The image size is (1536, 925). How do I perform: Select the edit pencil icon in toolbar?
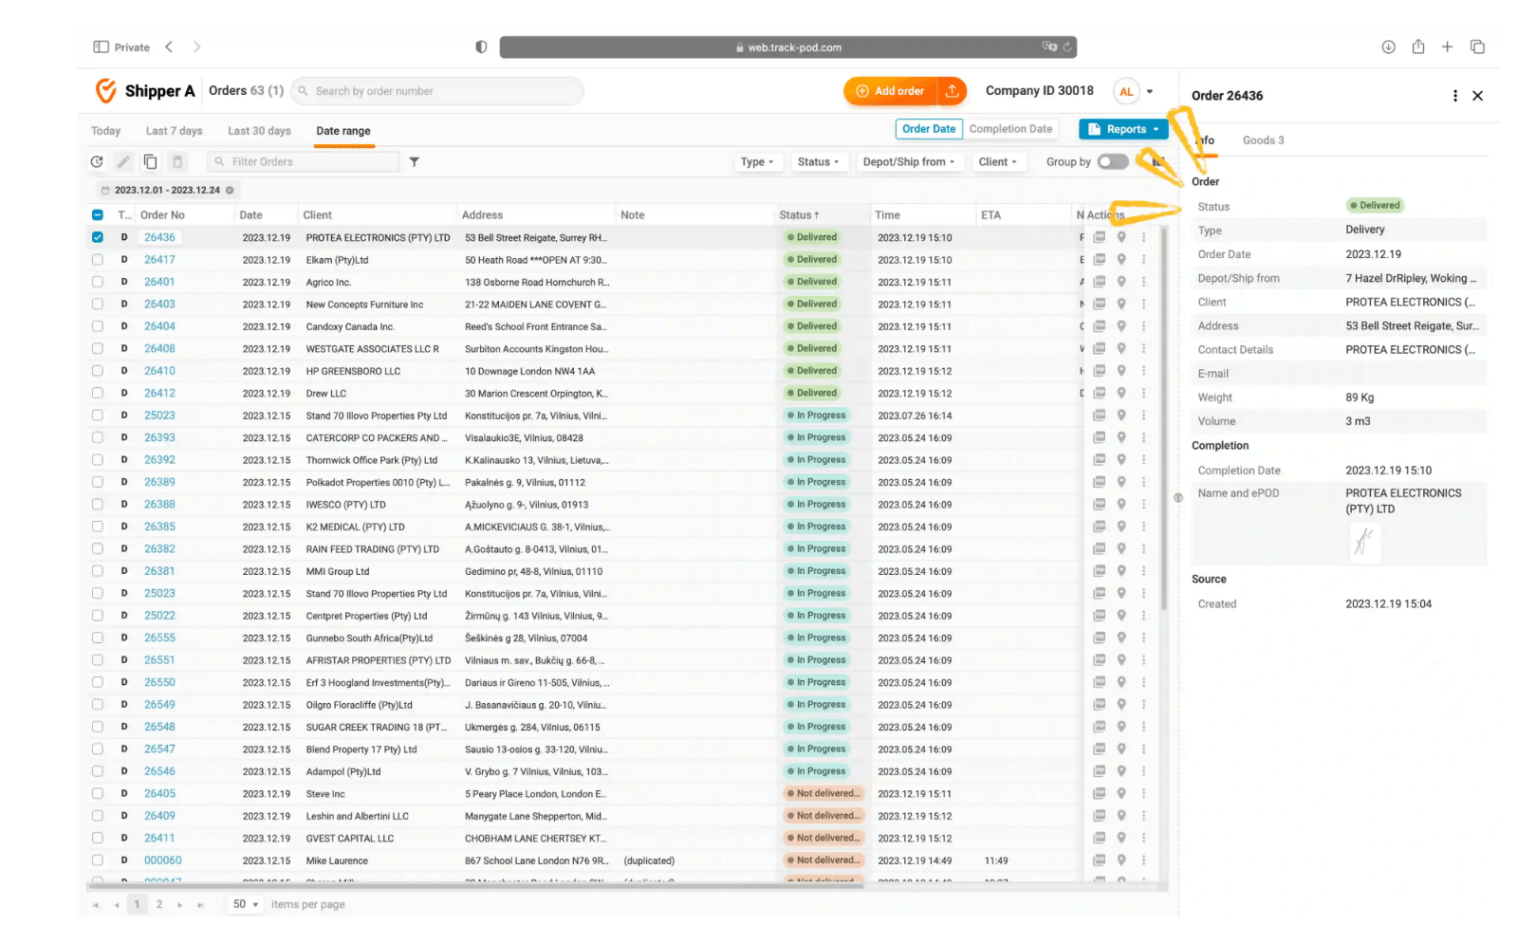click(123, 161)
